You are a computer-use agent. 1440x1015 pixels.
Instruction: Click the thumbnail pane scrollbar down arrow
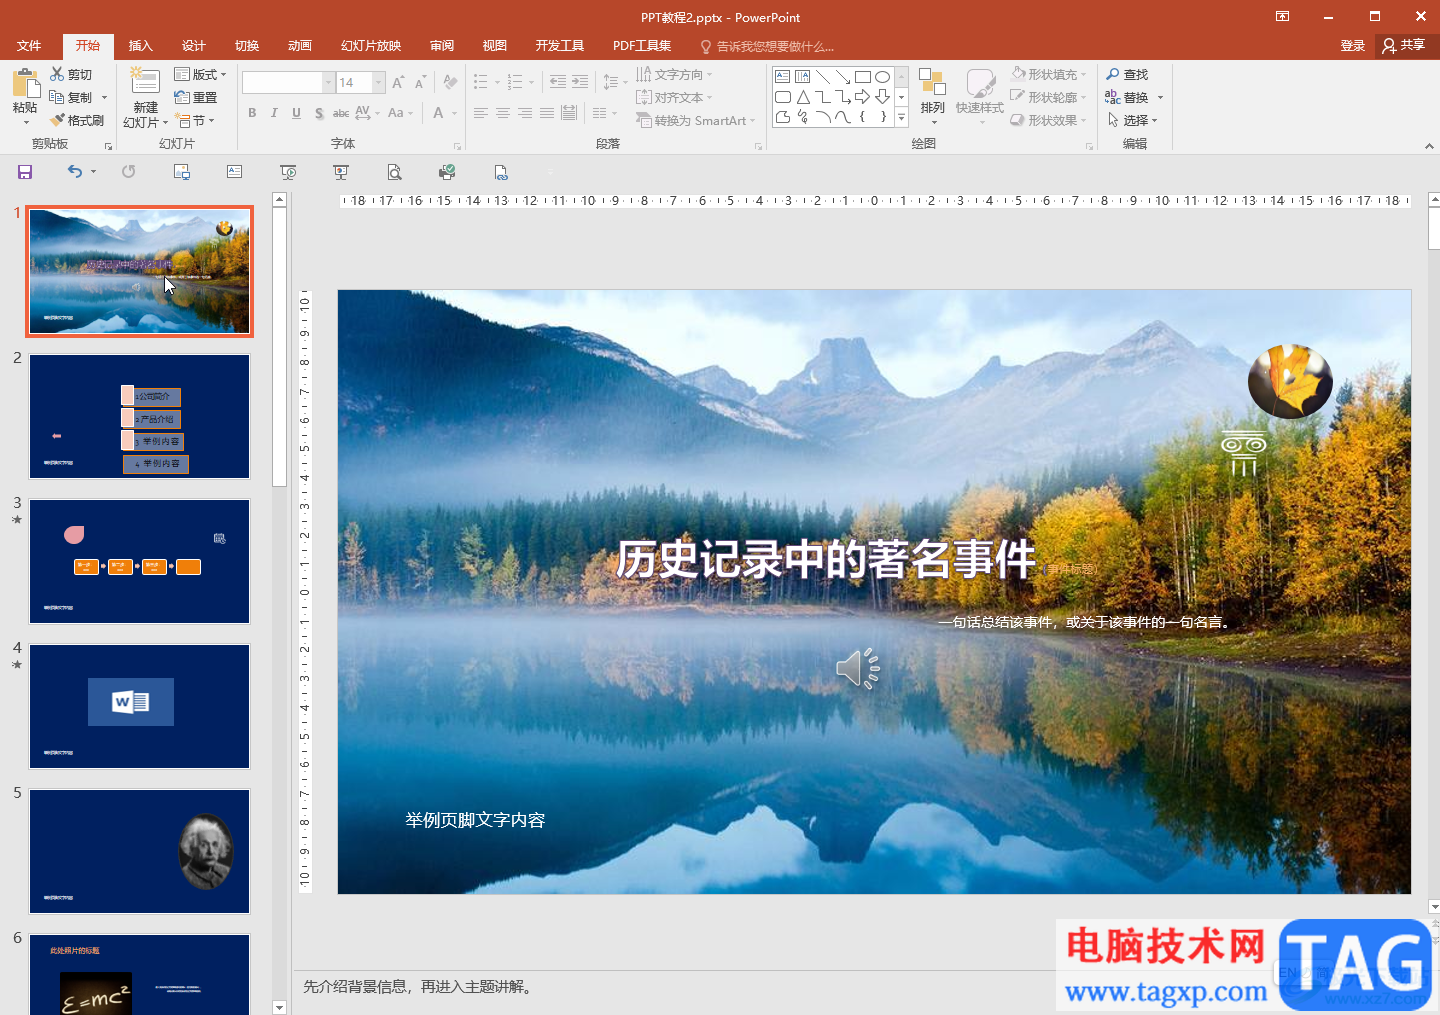pyautogui.click(x=280, y=1007)
